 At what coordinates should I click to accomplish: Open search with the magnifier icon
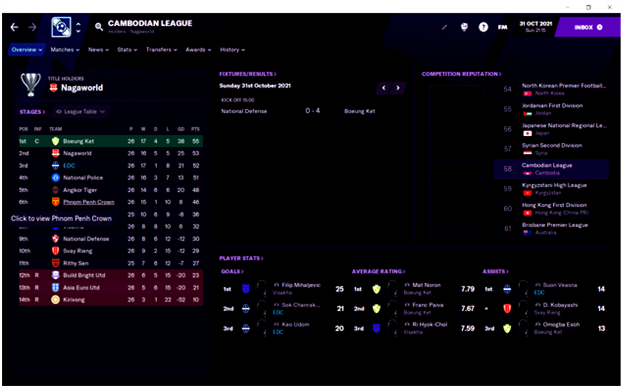[99, 27]
